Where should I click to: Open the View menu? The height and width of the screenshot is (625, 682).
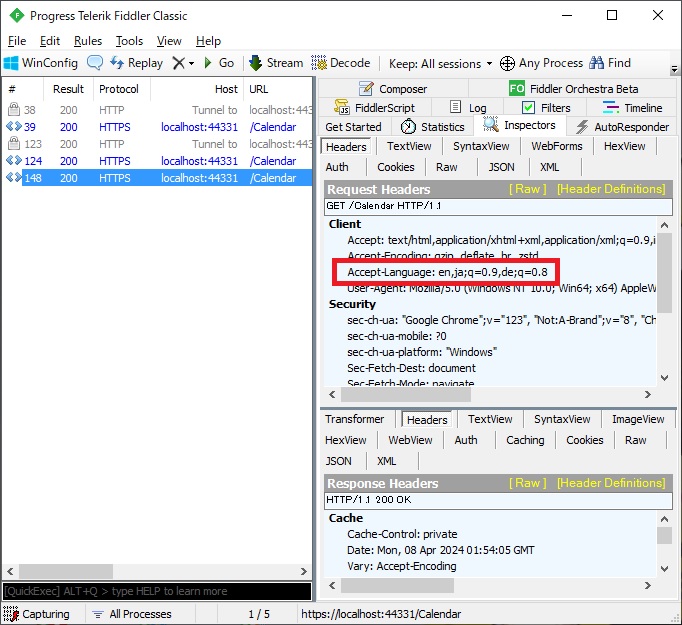169,41
